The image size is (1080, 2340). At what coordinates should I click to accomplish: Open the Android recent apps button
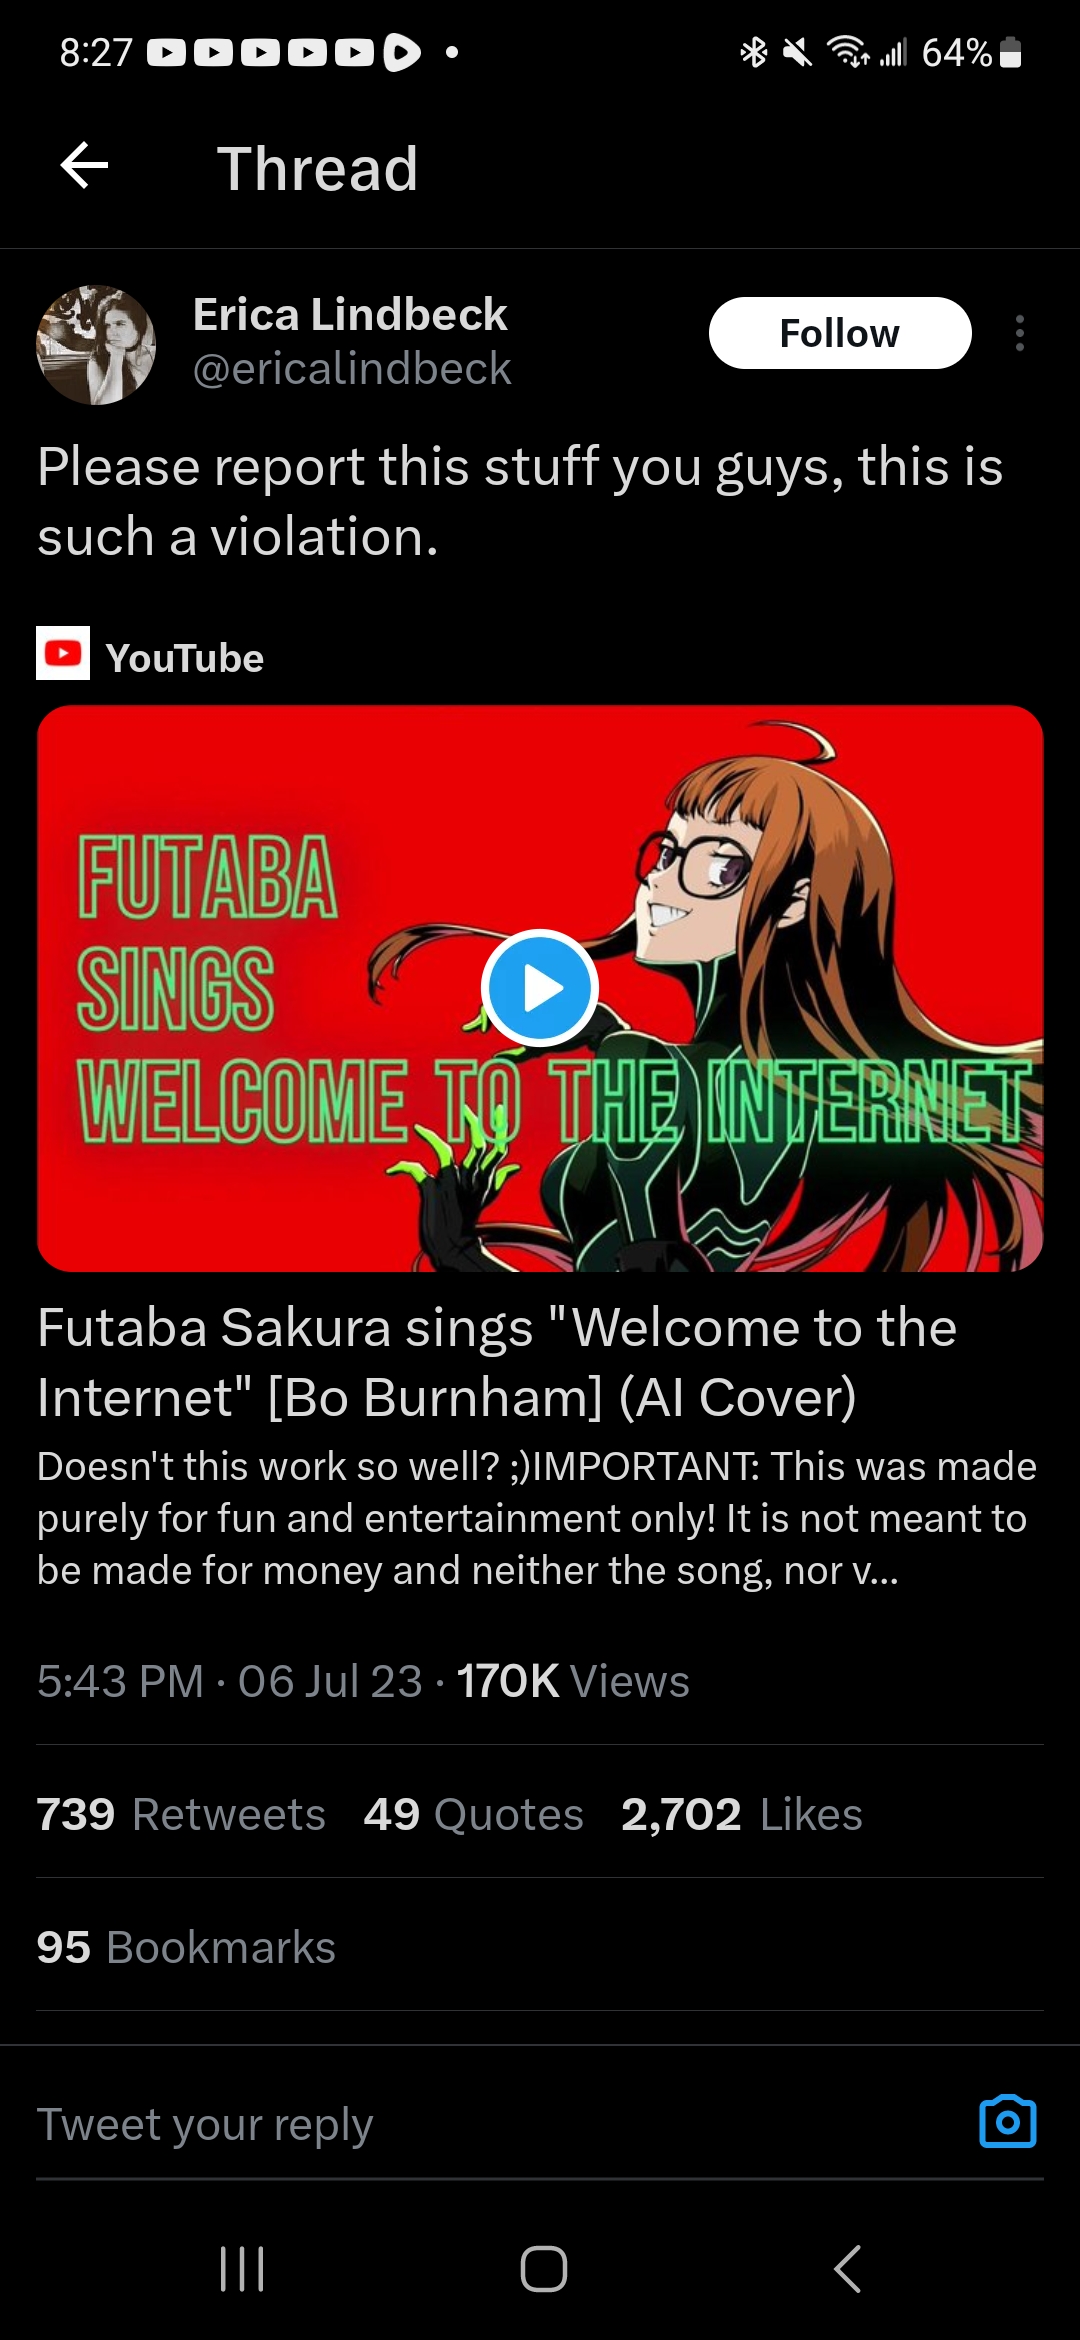(x=241, y=2268)
